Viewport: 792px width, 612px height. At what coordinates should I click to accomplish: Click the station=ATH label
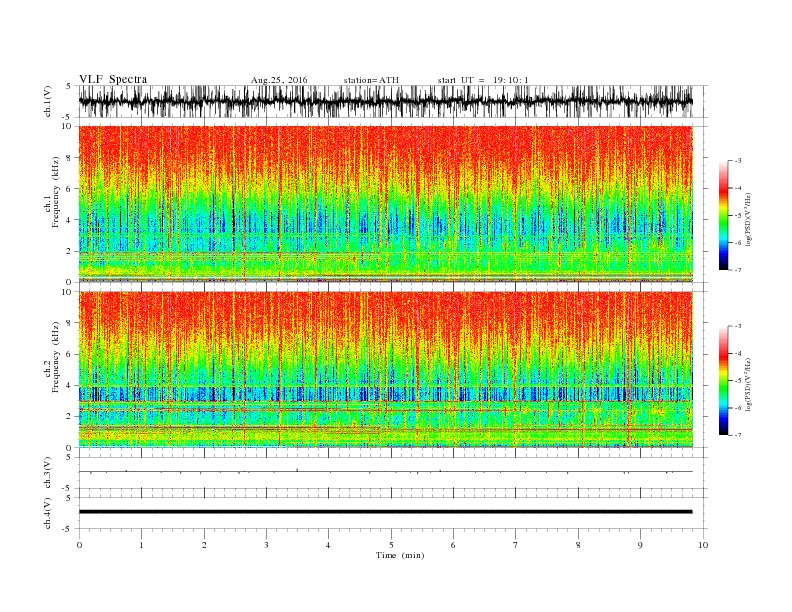click(371, 80)
